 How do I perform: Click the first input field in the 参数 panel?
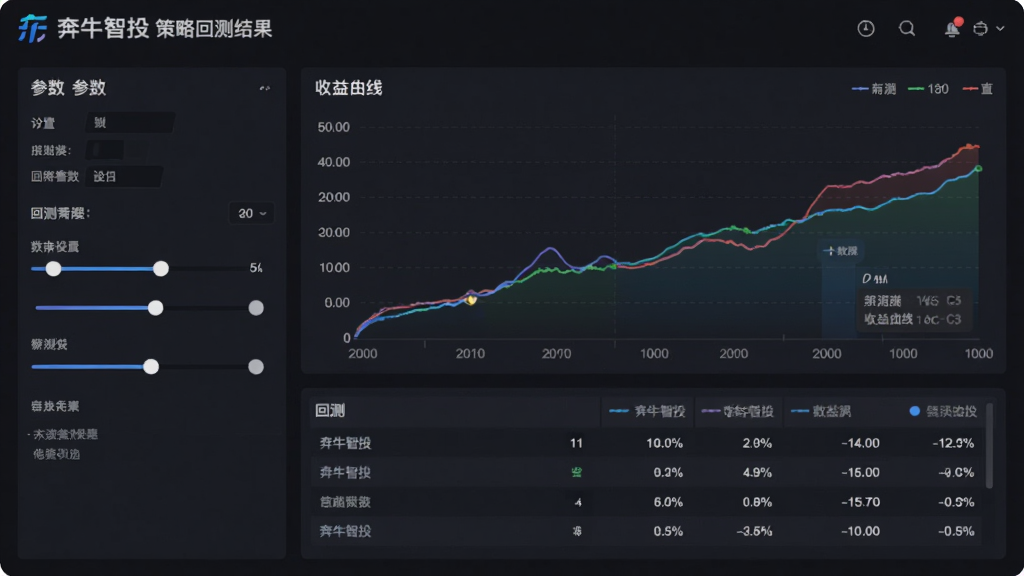(129, 123)
